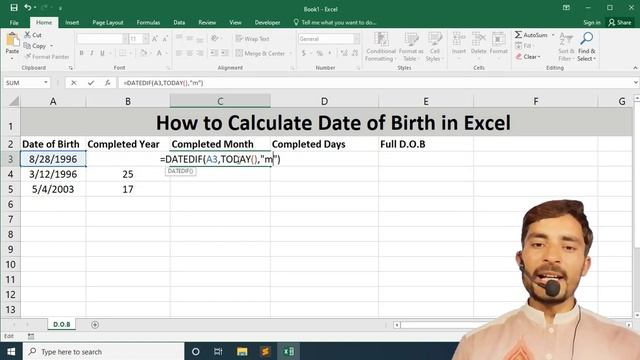Add new sheet with plus icon

click(x=95, y=324)
